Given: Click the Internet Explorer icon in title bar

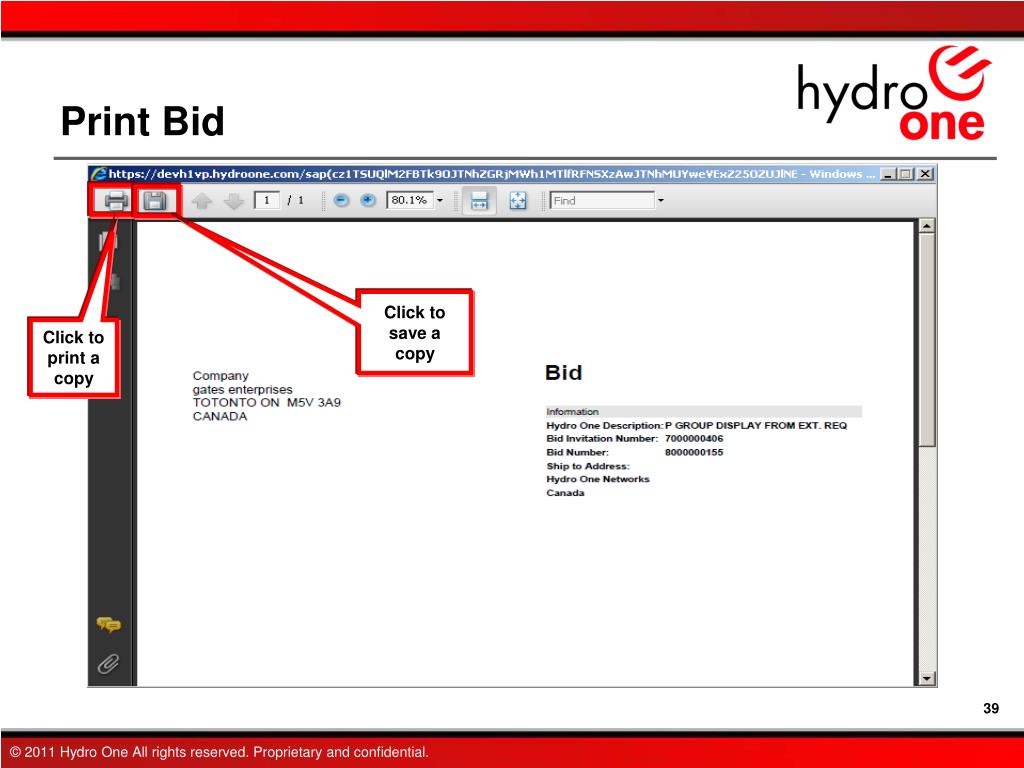Looking at the screenshot, I should tap(99, 174).
